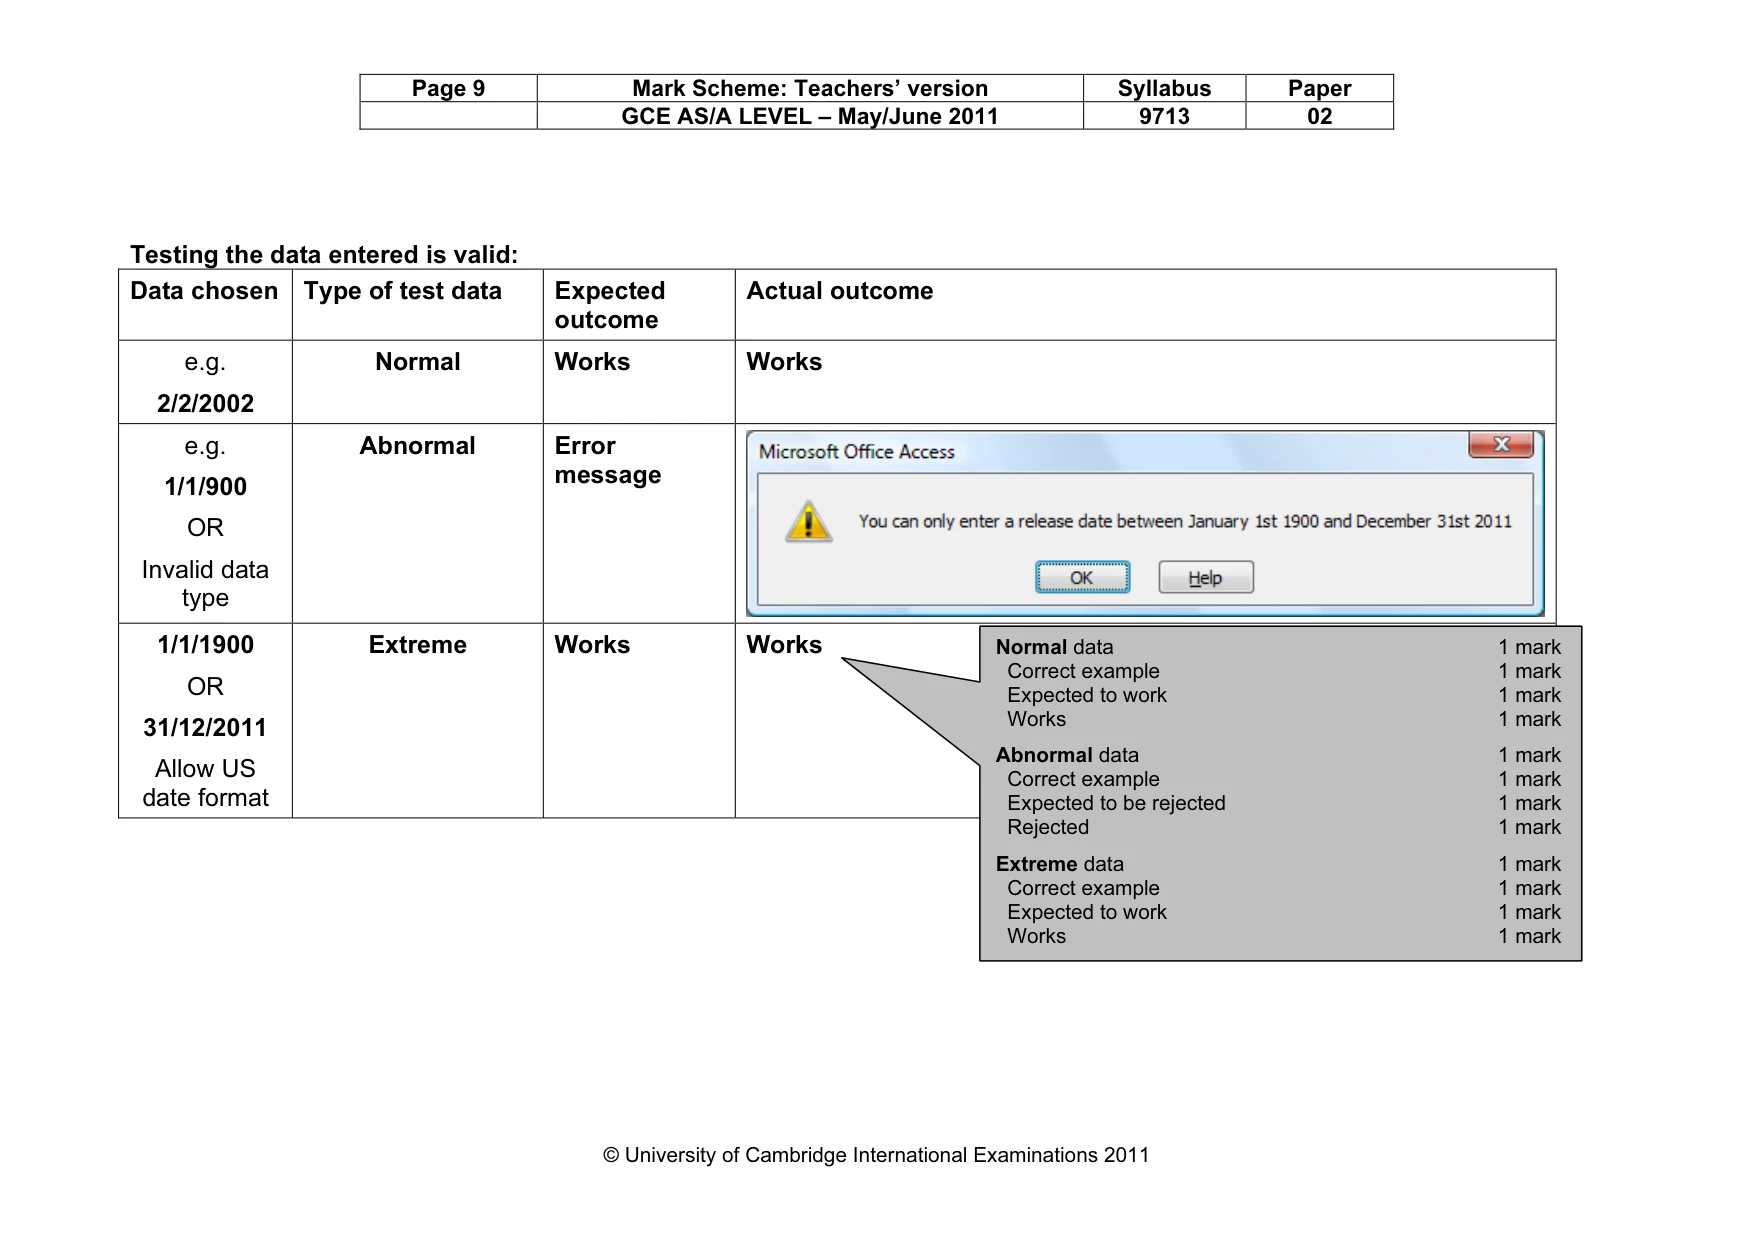Click the Help button in dialog

tap(1205, 577)
